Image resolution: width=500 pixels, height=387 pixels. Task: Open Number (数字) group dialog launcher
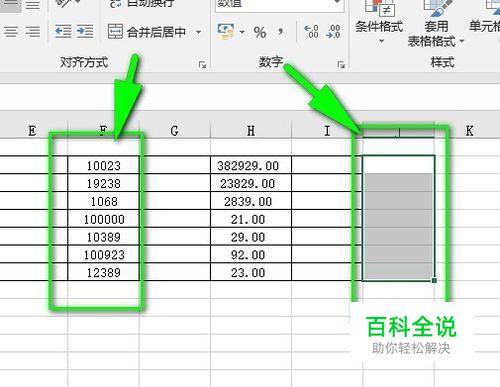click(341, 65)
